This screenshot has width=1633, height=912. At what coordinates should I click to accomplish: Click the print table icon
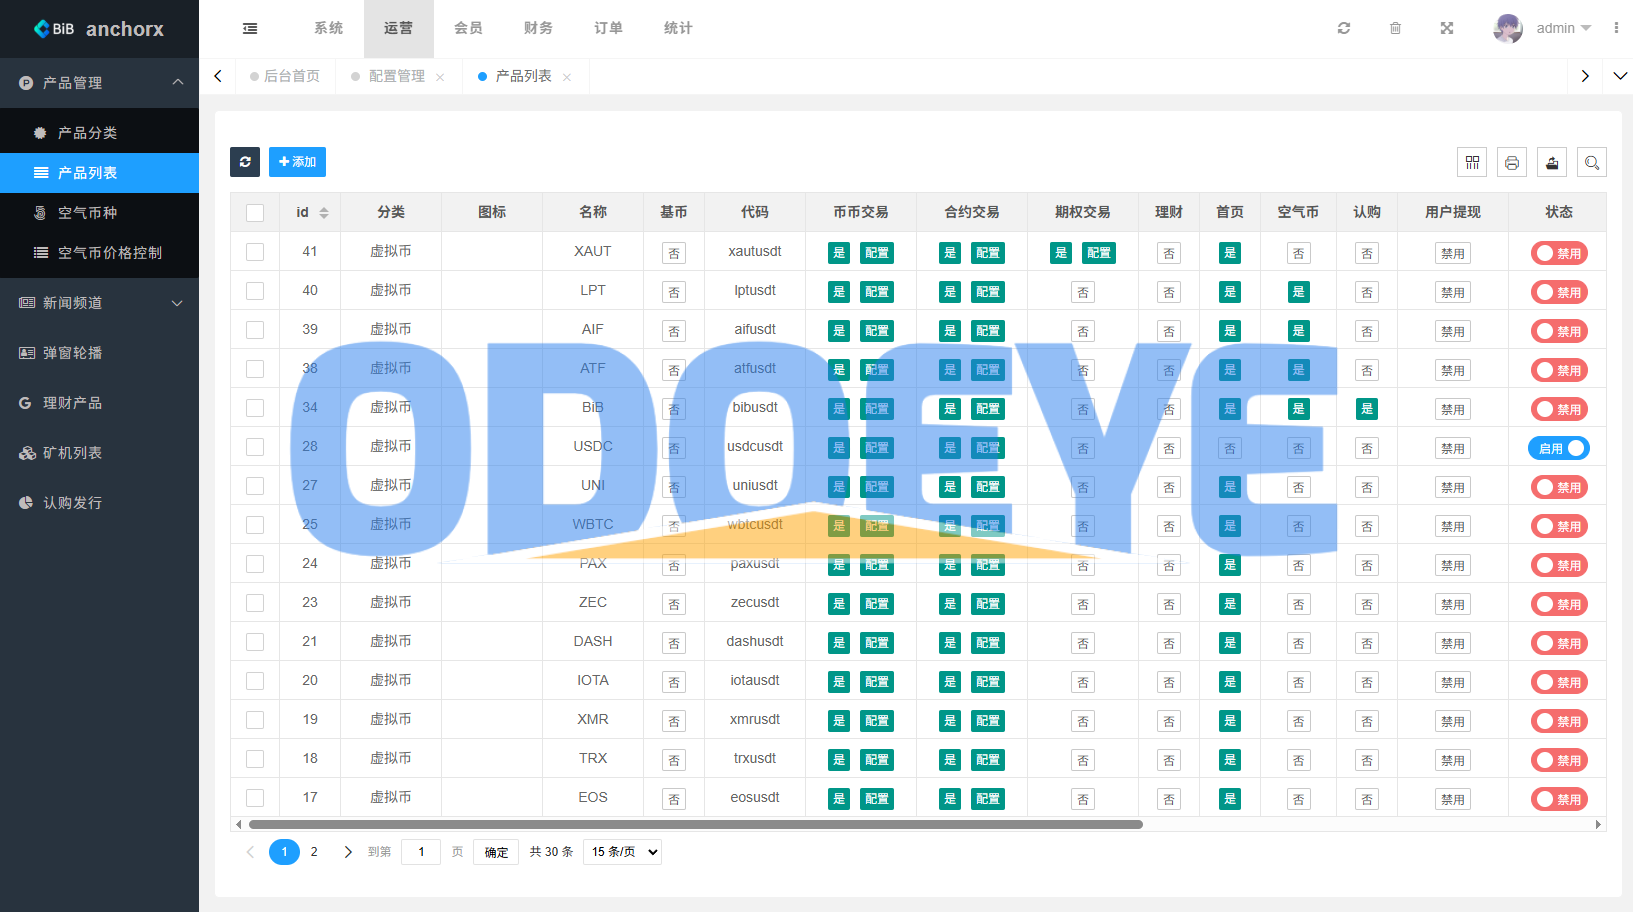(x=1512, y=162)
